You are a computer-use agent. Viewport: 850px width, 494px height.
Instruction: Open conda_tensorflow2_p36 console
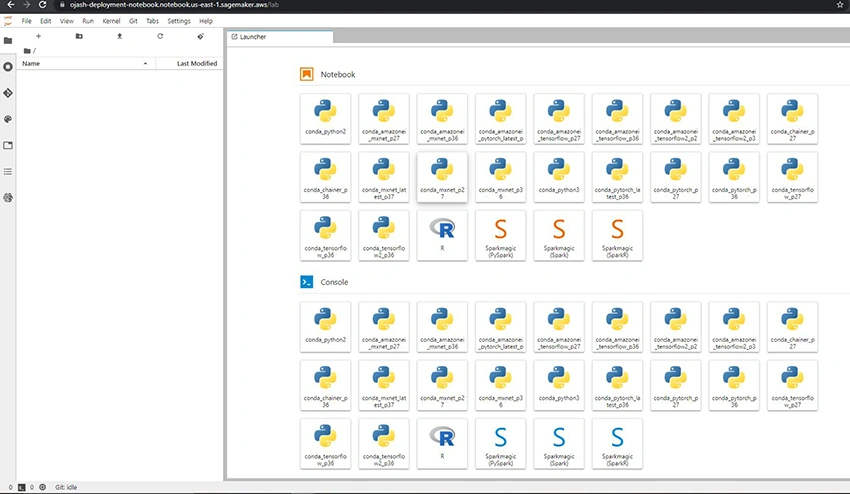pyautogui.click(x=384, y=444)
